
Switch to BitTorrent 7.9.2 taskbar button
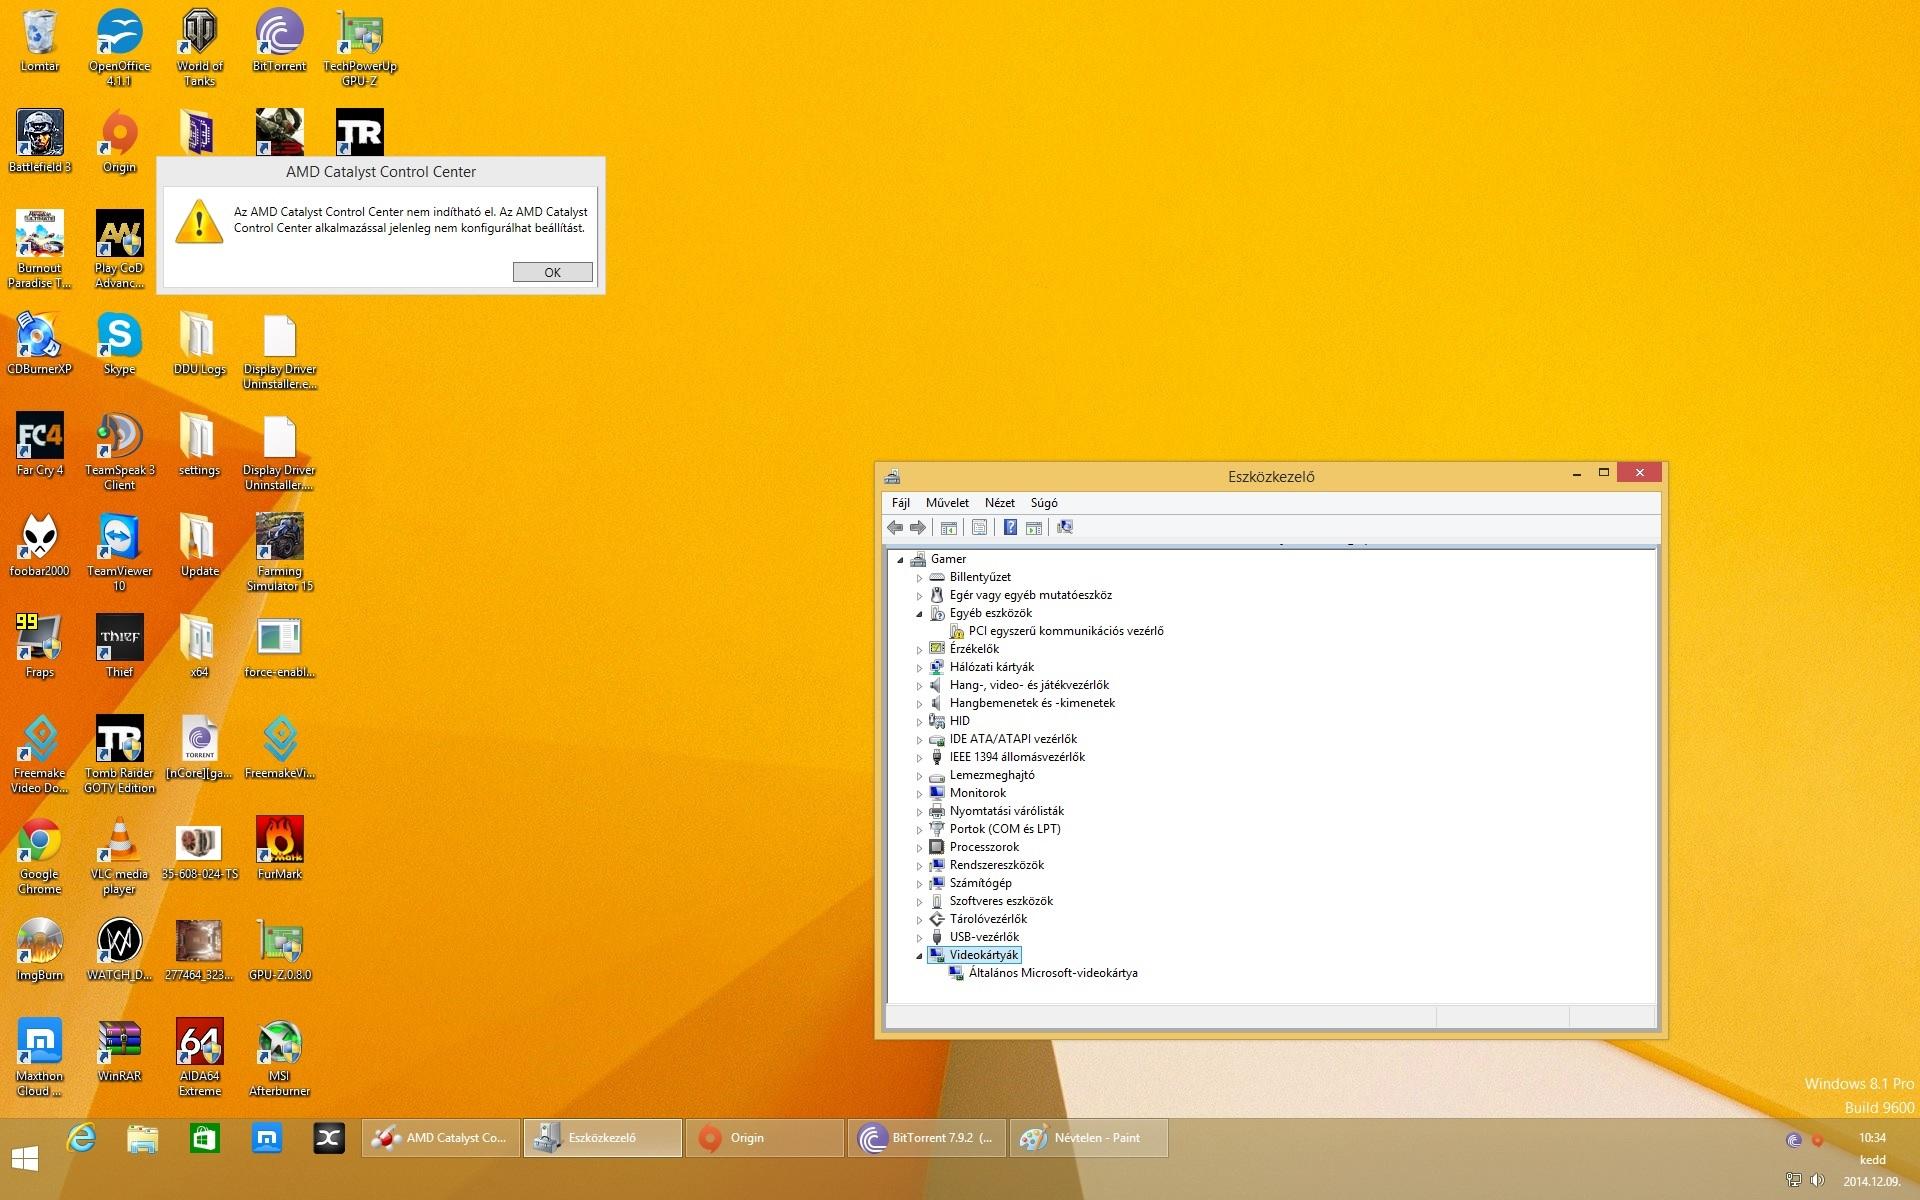927,1138
